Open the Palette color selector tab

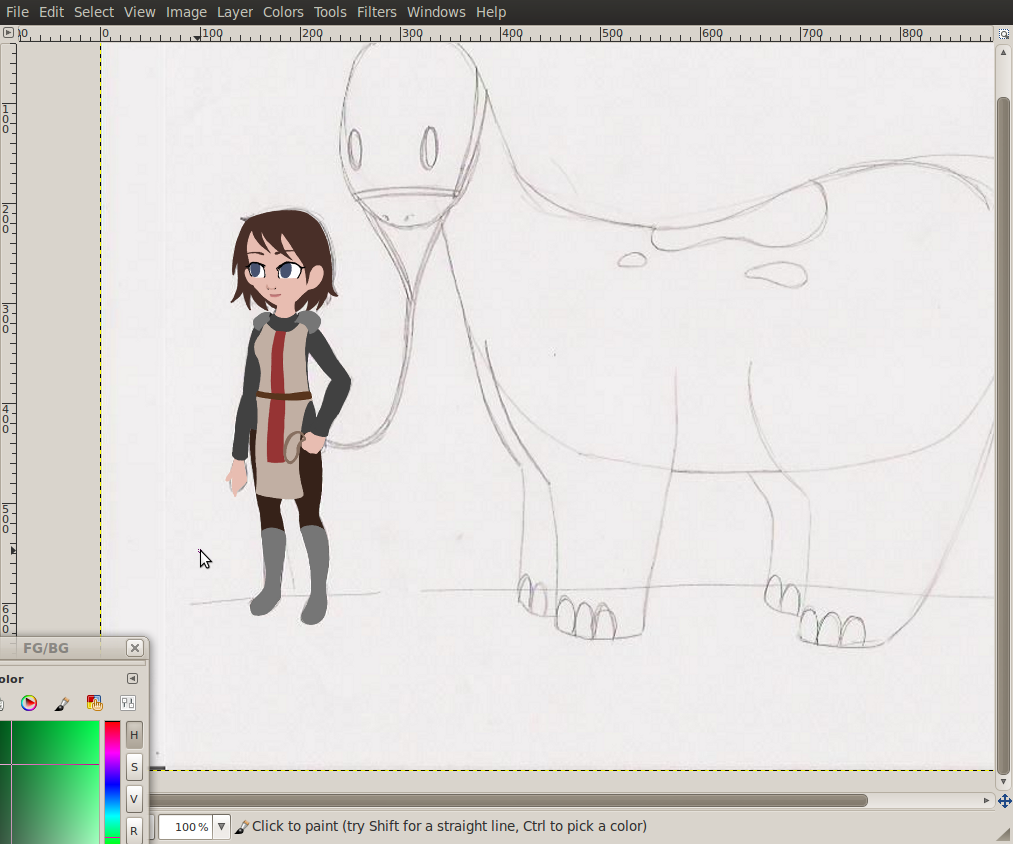pyautogui.click(x=94, y=703)
